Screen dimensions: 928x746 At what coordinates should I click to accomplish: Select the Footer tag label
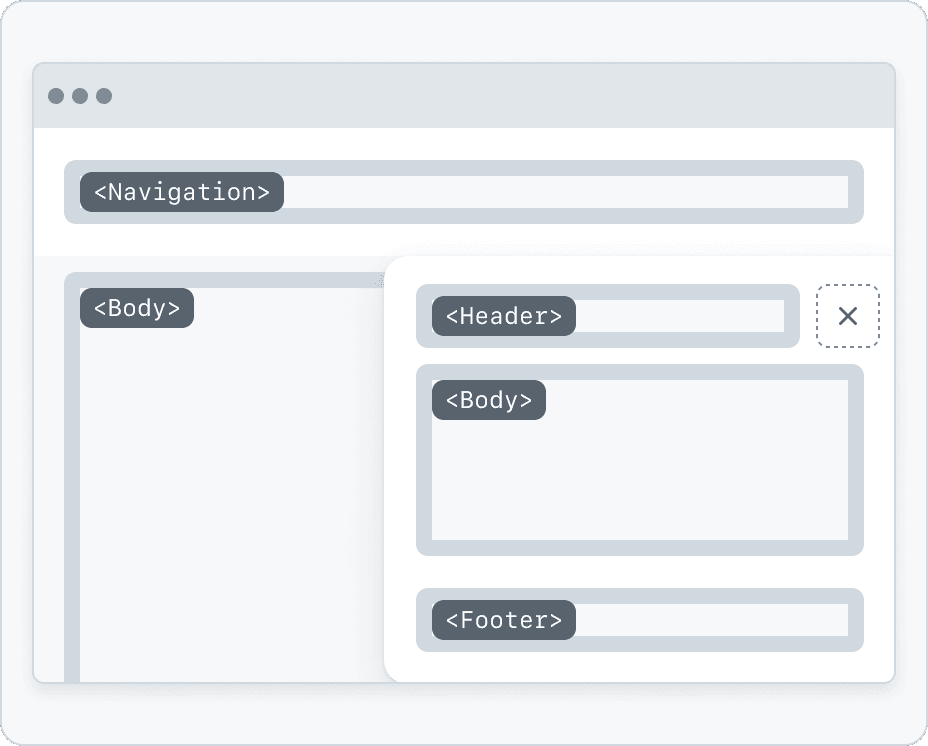504,620
